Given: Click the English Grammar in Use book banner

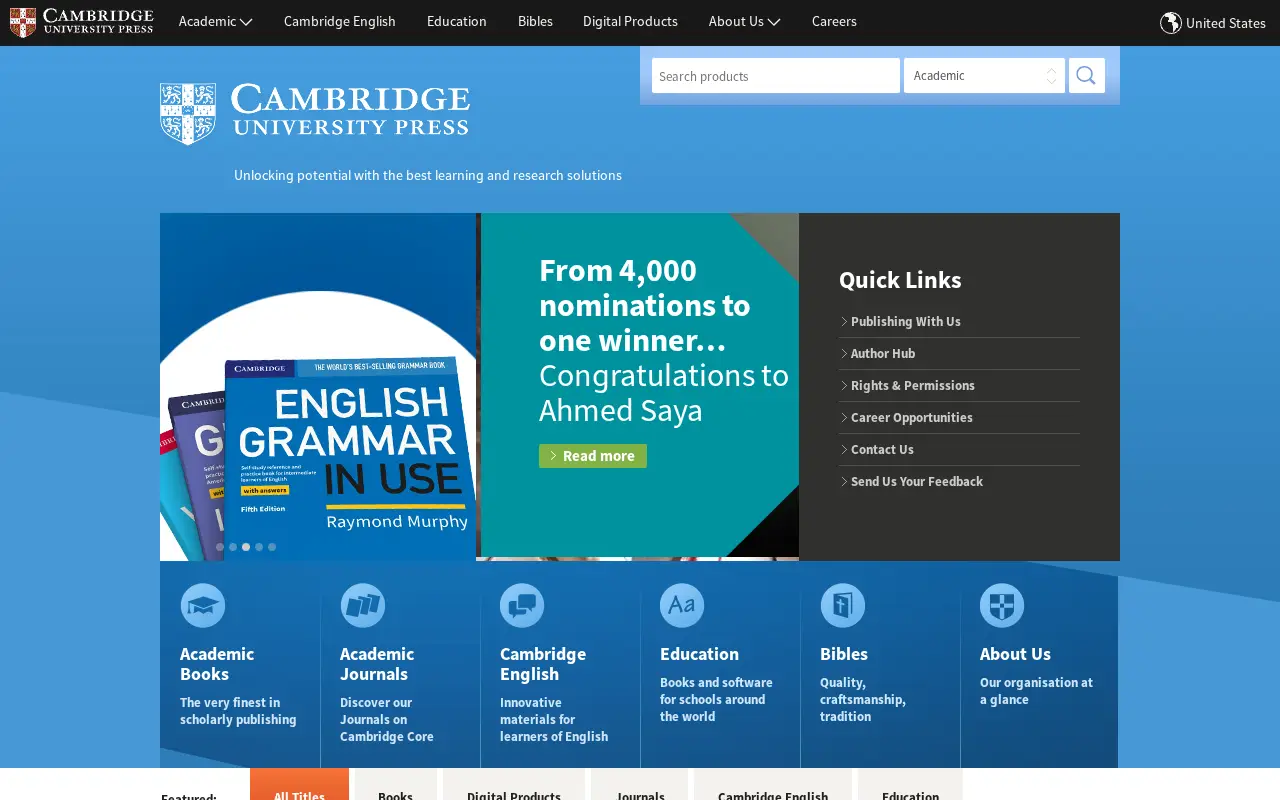Looking at the screenshot, I should pos(318,387).
